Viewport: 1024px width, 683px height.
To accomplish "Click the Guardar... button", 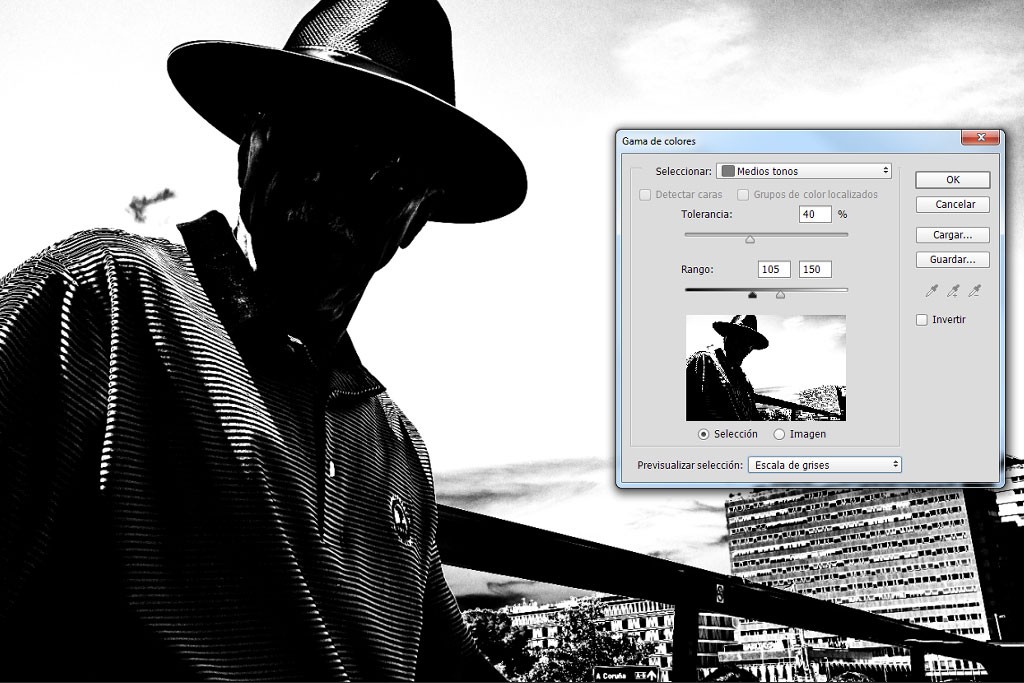I will pos(953,260).
